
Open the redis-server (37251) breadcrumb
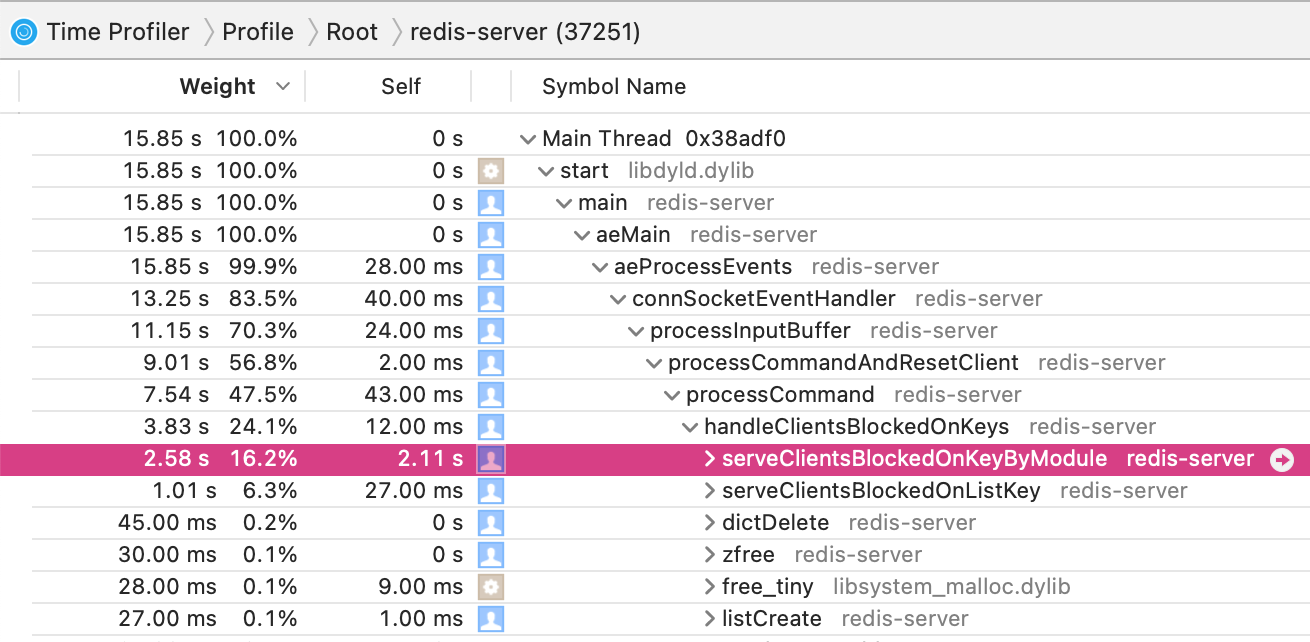(x=525, y=32)
